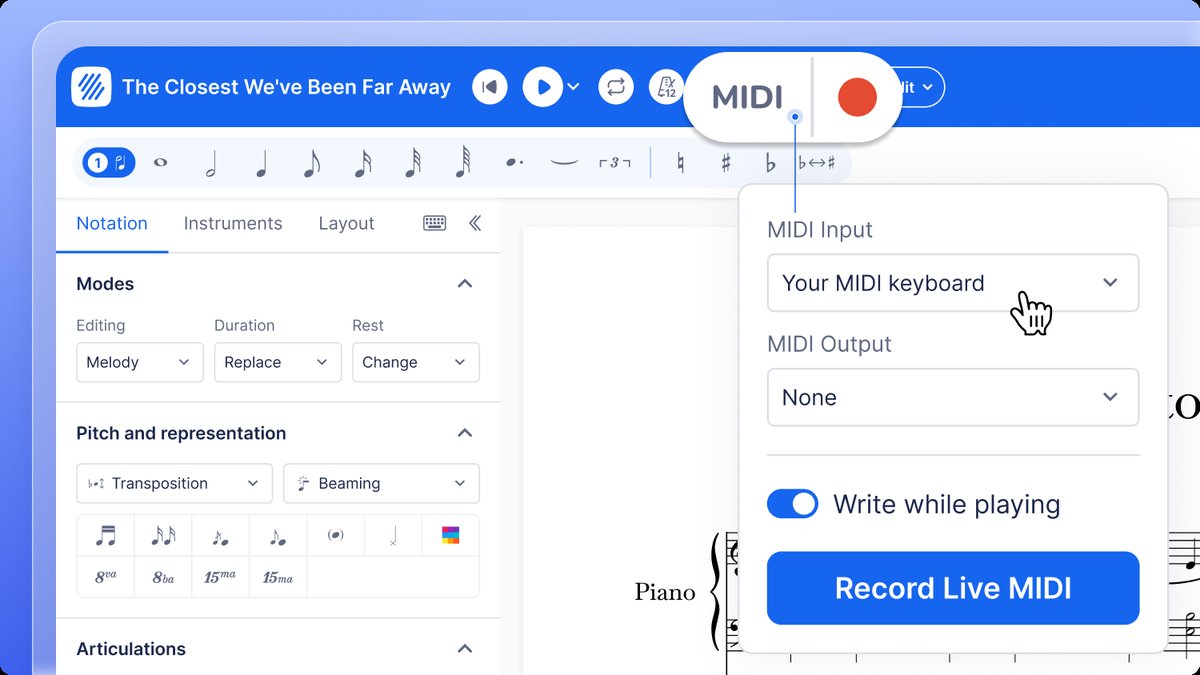Apply the flat accidental

pyautogui.click(x=770, y=163)
